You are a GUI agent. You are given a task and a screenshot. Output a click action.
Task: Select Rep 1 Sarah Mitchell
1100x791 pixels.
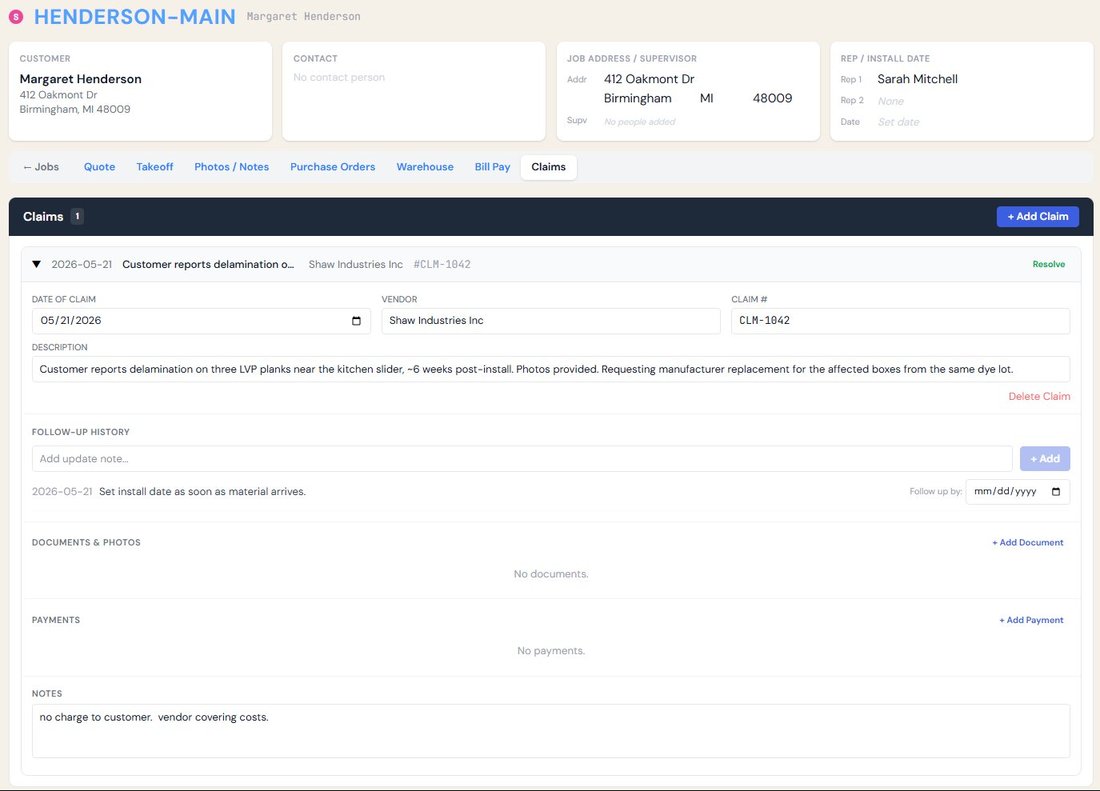(x=917, y=79)
